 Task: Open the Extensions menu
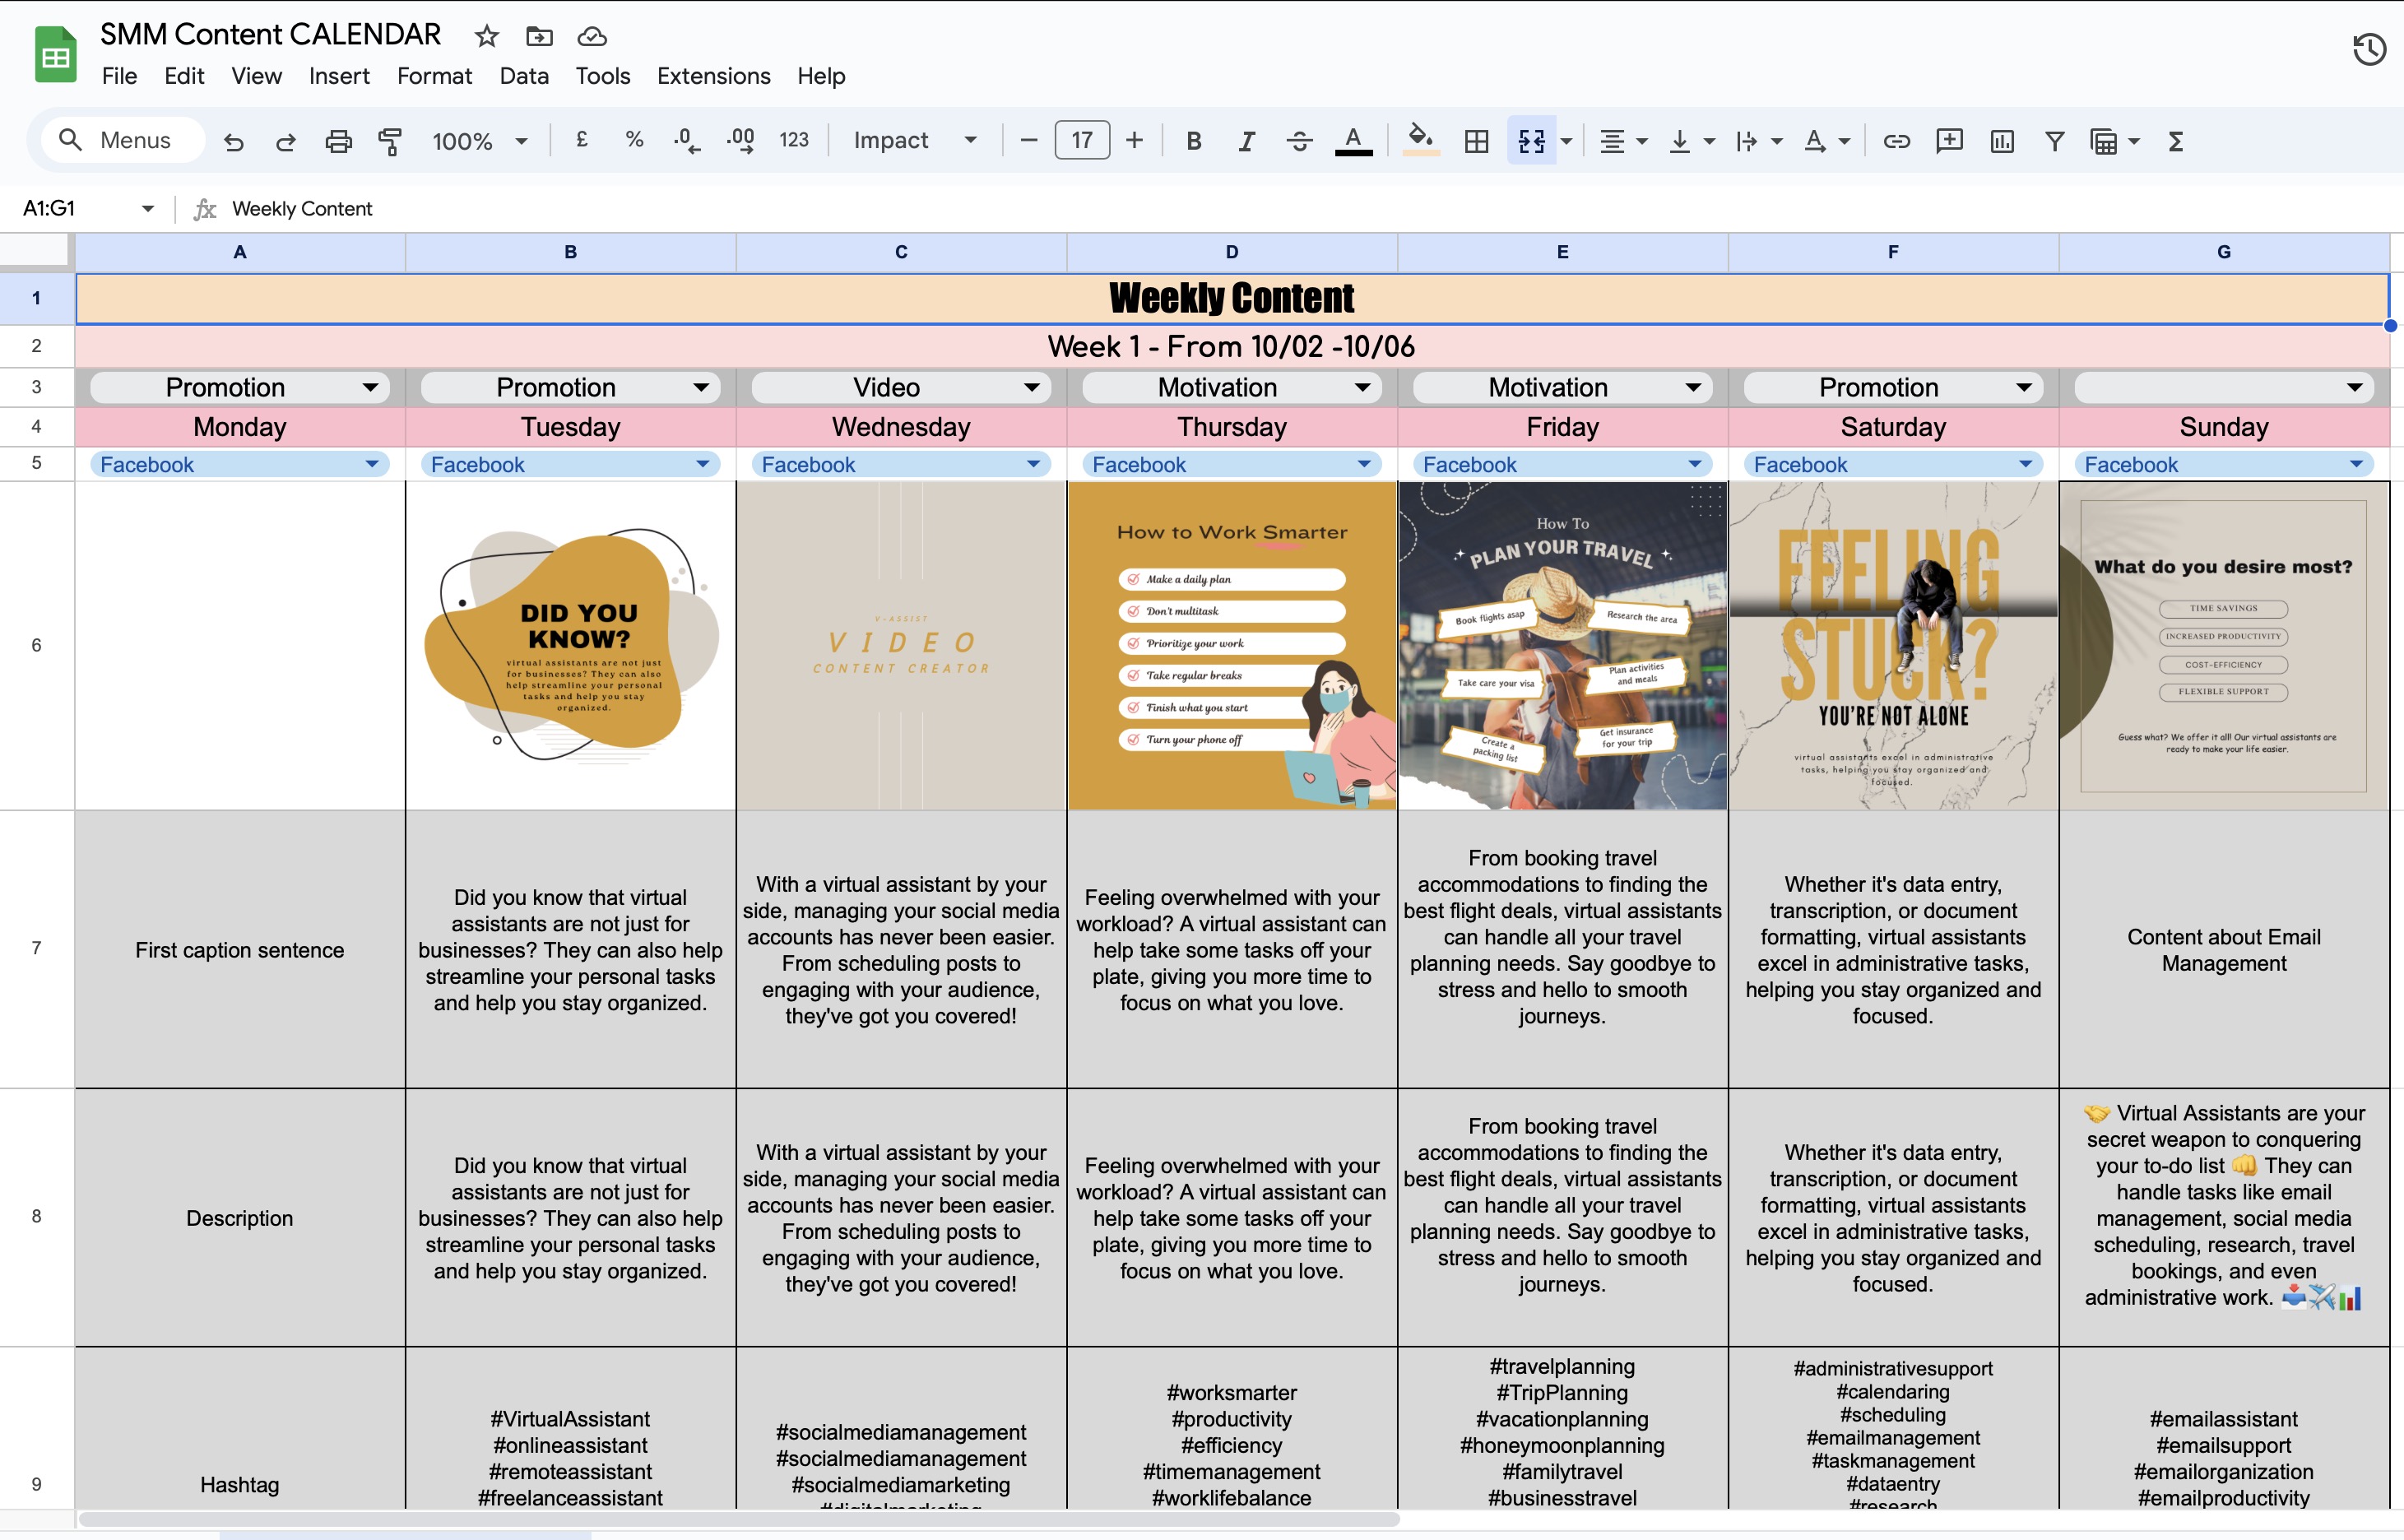coord(713,76)
